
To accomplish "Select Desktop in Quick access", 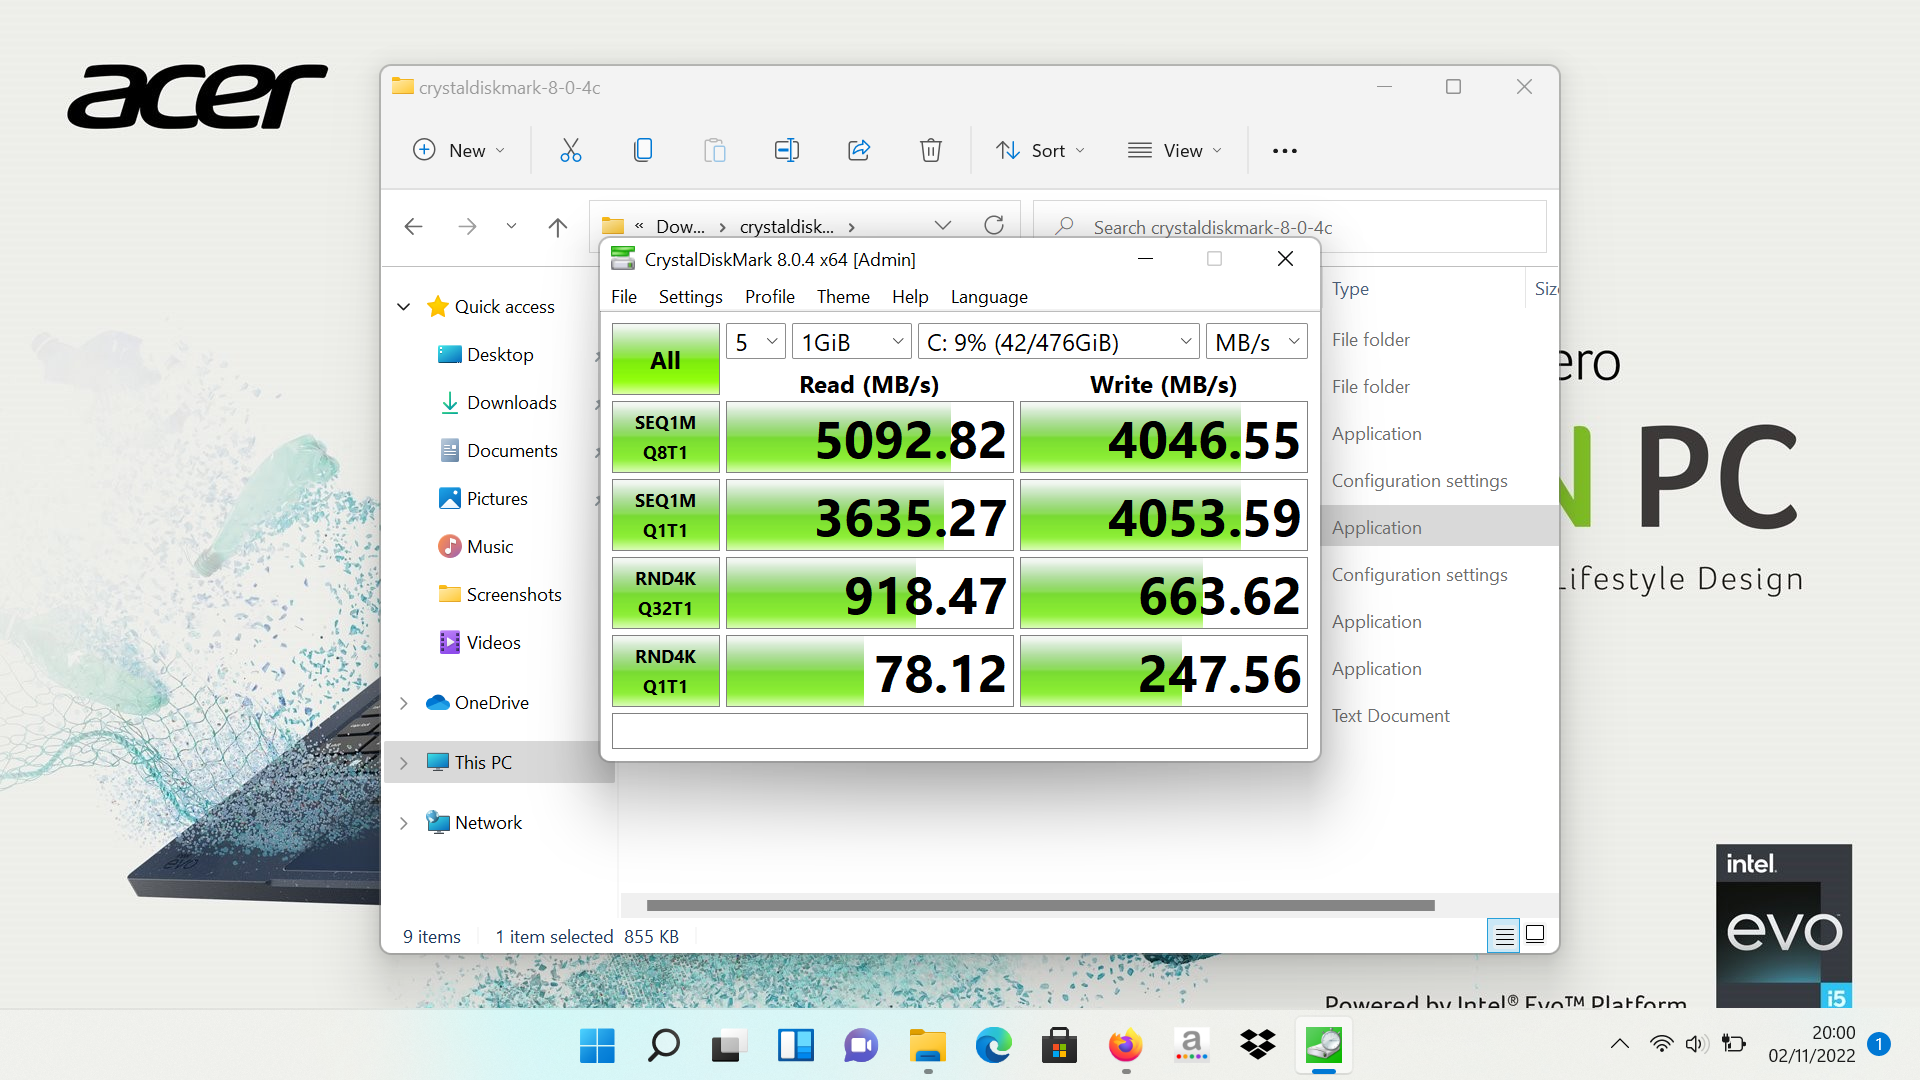I will (x=499, y=355).
